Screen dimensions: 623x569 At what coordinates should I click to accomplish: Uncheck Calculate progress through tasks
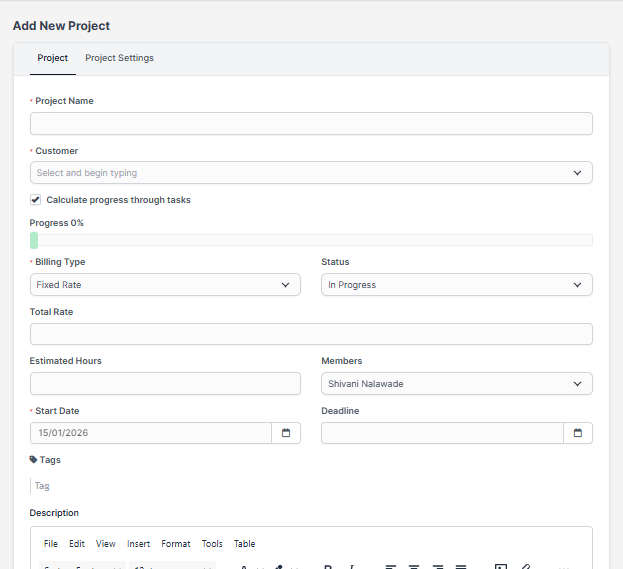(36, 200)
